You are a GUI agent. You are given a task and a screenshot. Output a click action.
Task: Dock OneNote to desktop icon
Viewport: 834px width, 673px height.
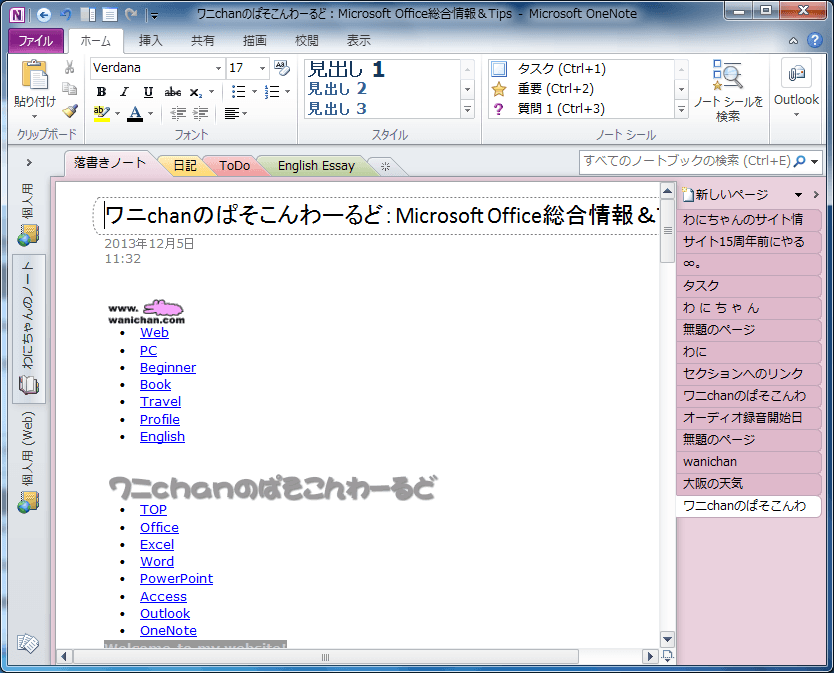coord(88,14)
